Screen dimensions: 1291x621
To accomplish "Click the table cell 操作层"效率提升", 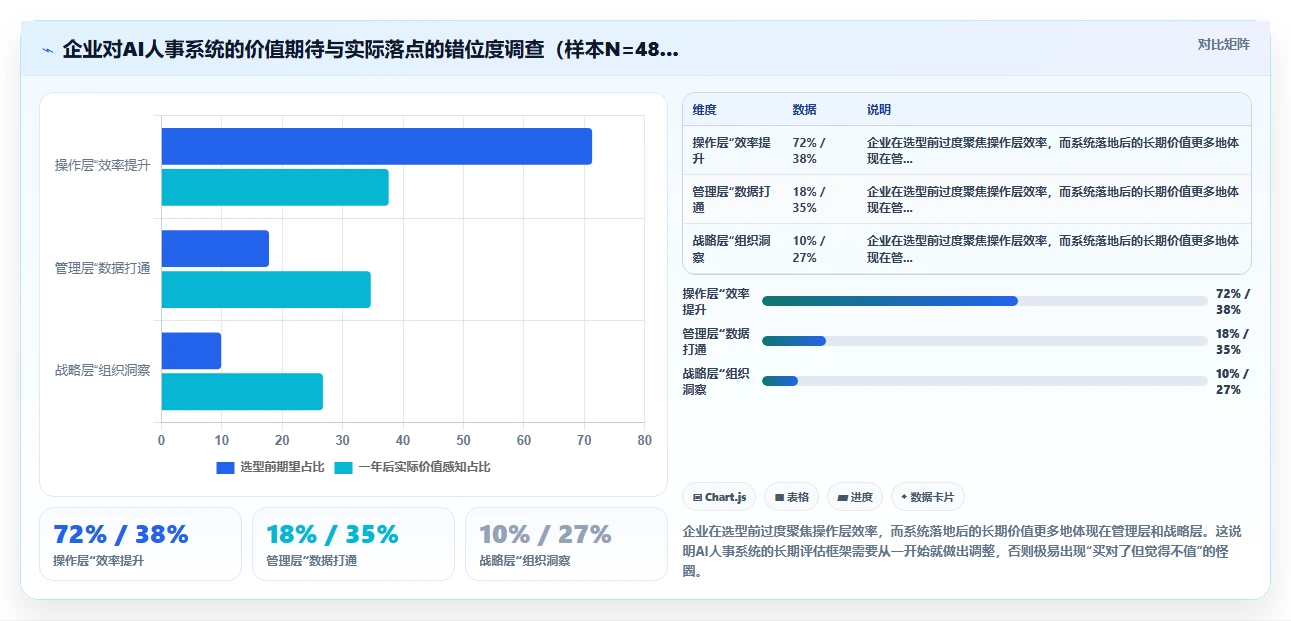I will pos(731,151).
